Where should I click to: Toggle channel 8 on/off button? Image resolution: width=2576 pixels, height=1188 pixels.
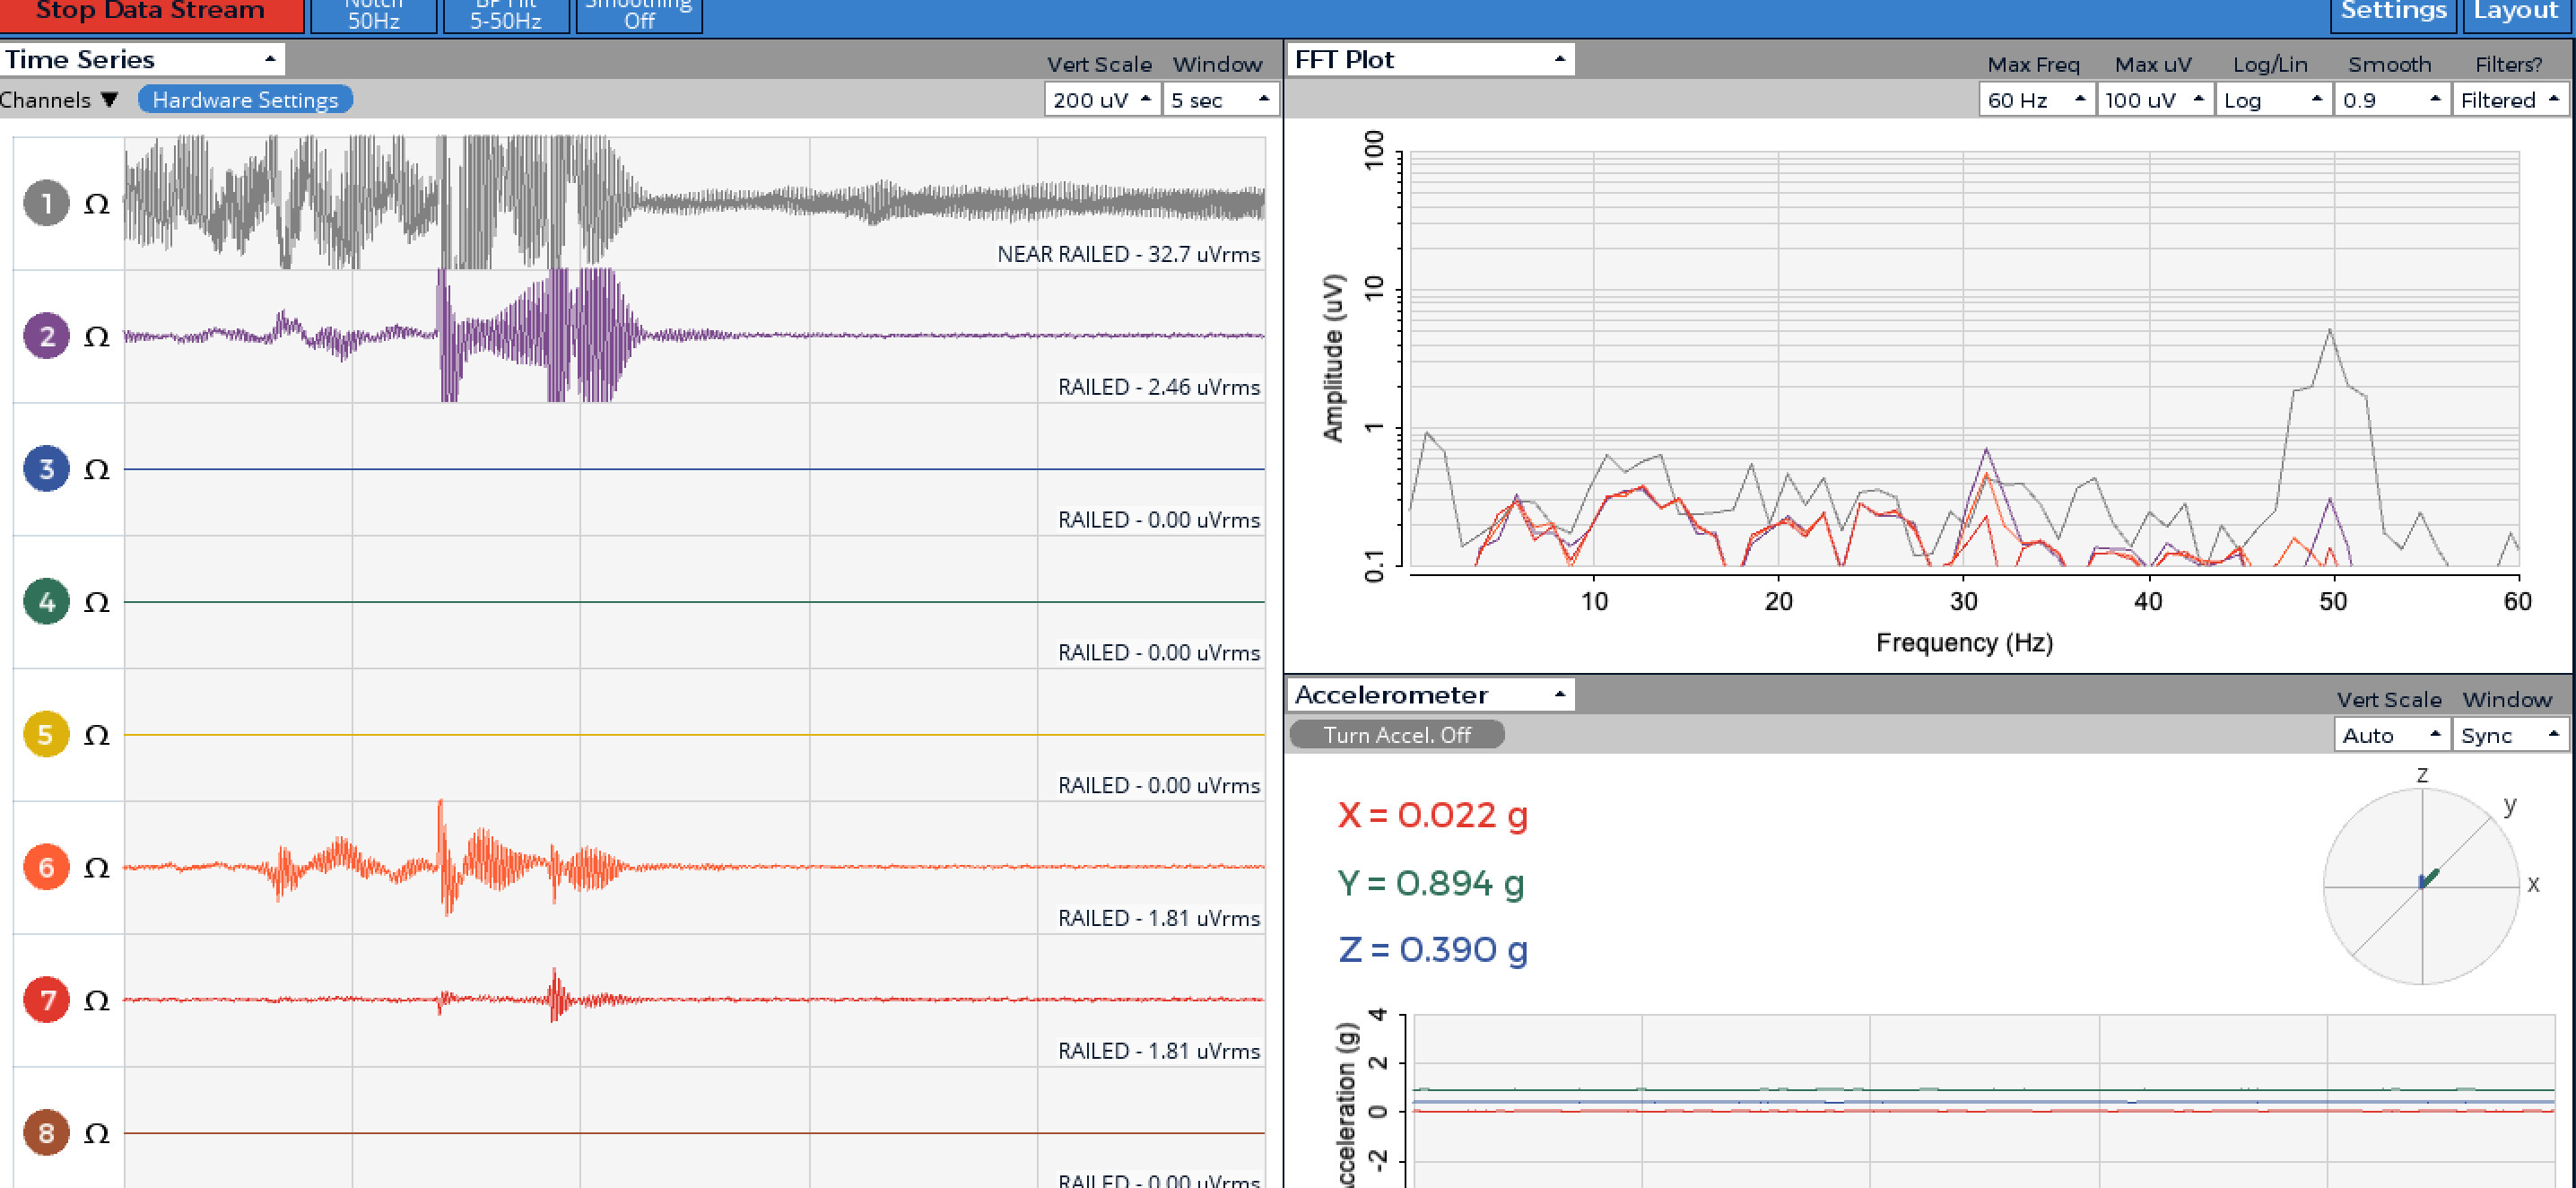(x=46, y=1133)
